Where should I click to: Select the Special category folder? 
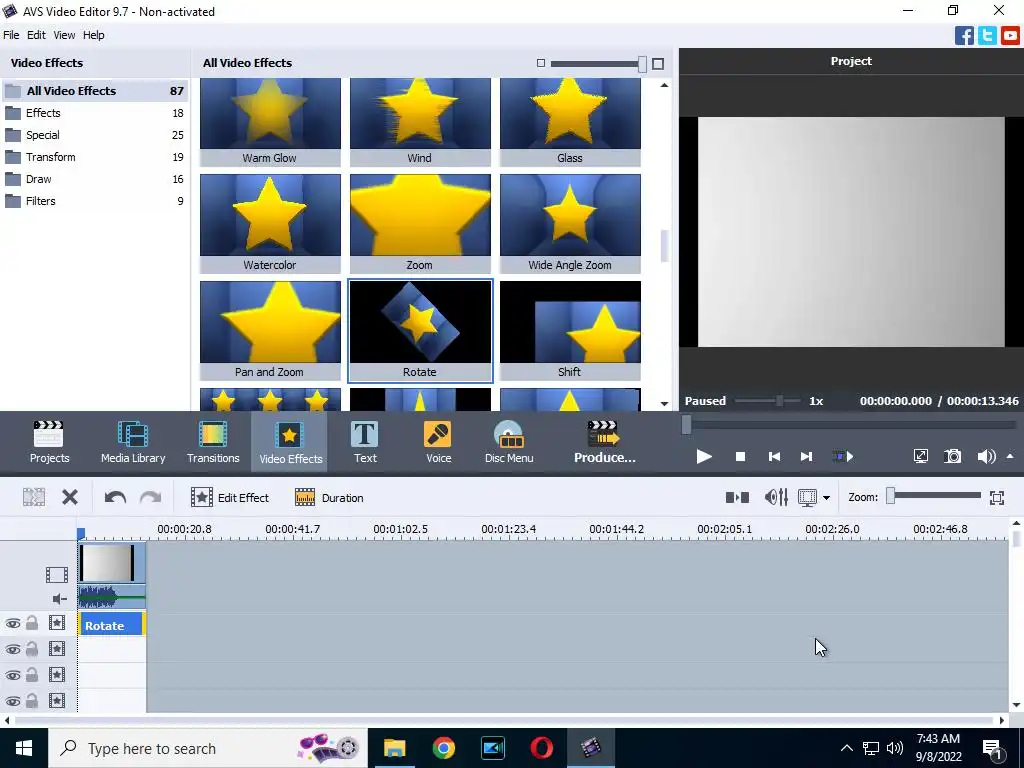click(95, 135)
